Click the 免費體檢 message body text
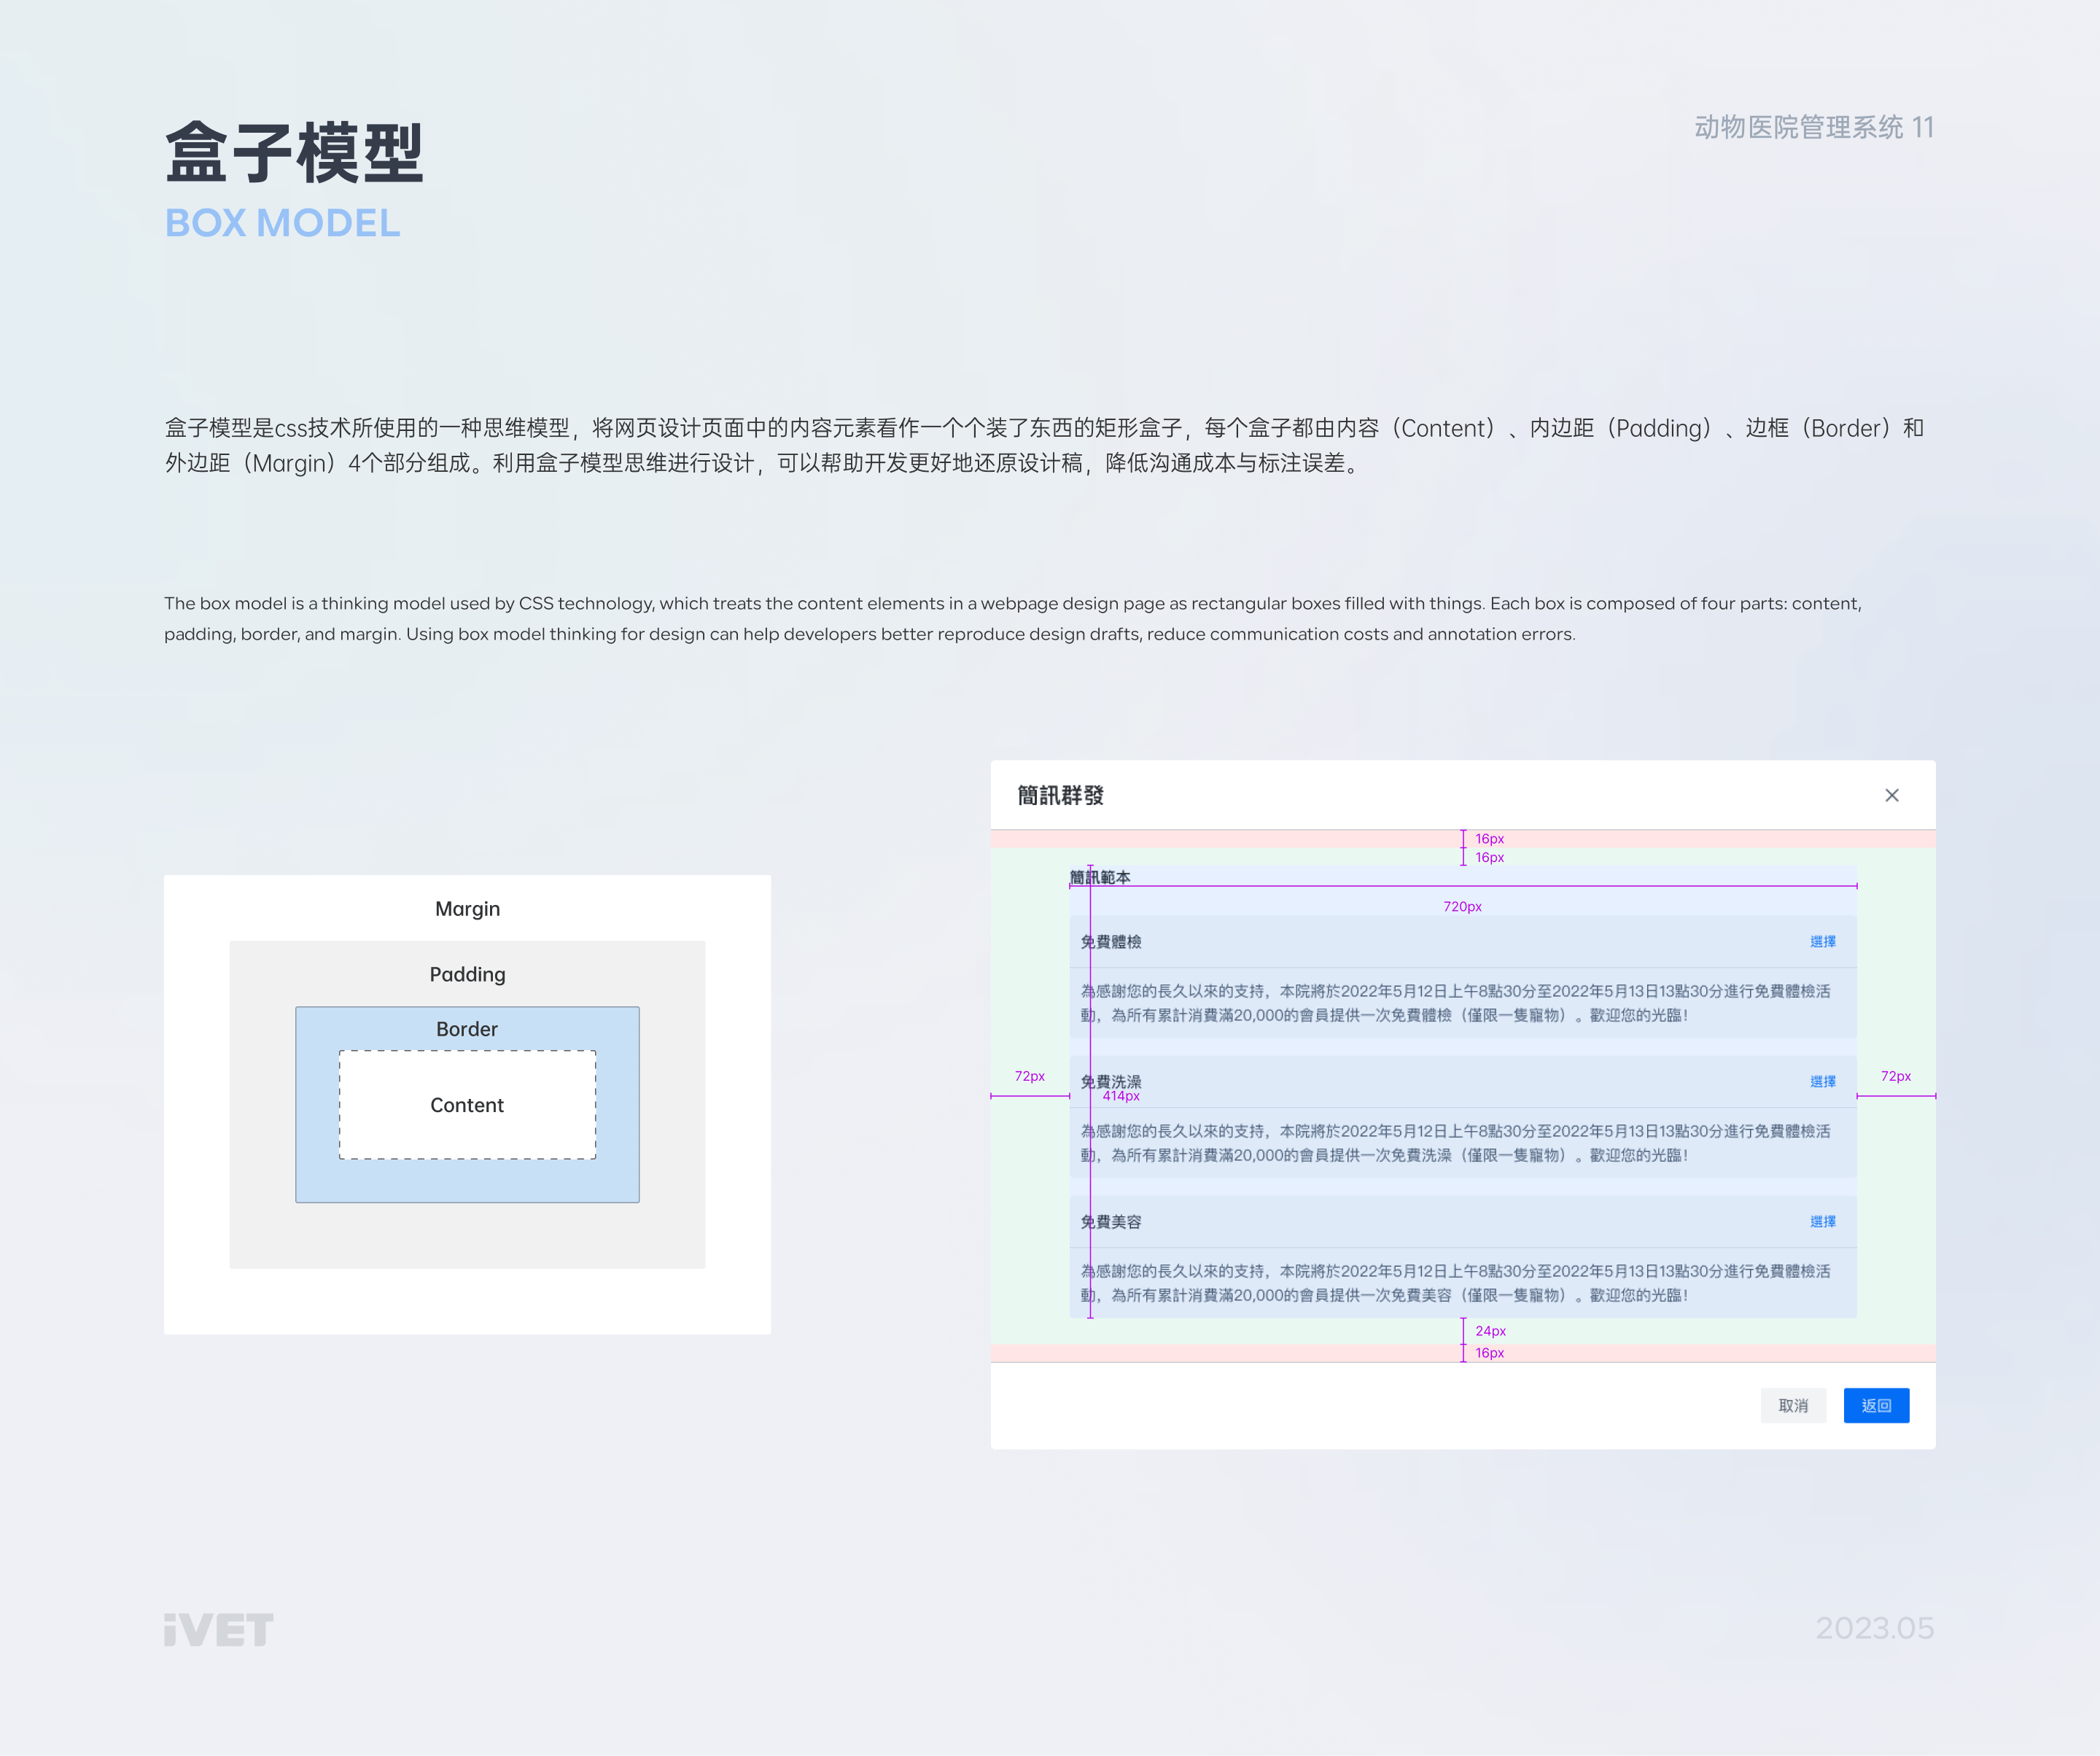Viewport: 2100px width, 1756px height. (1455, 1003)
